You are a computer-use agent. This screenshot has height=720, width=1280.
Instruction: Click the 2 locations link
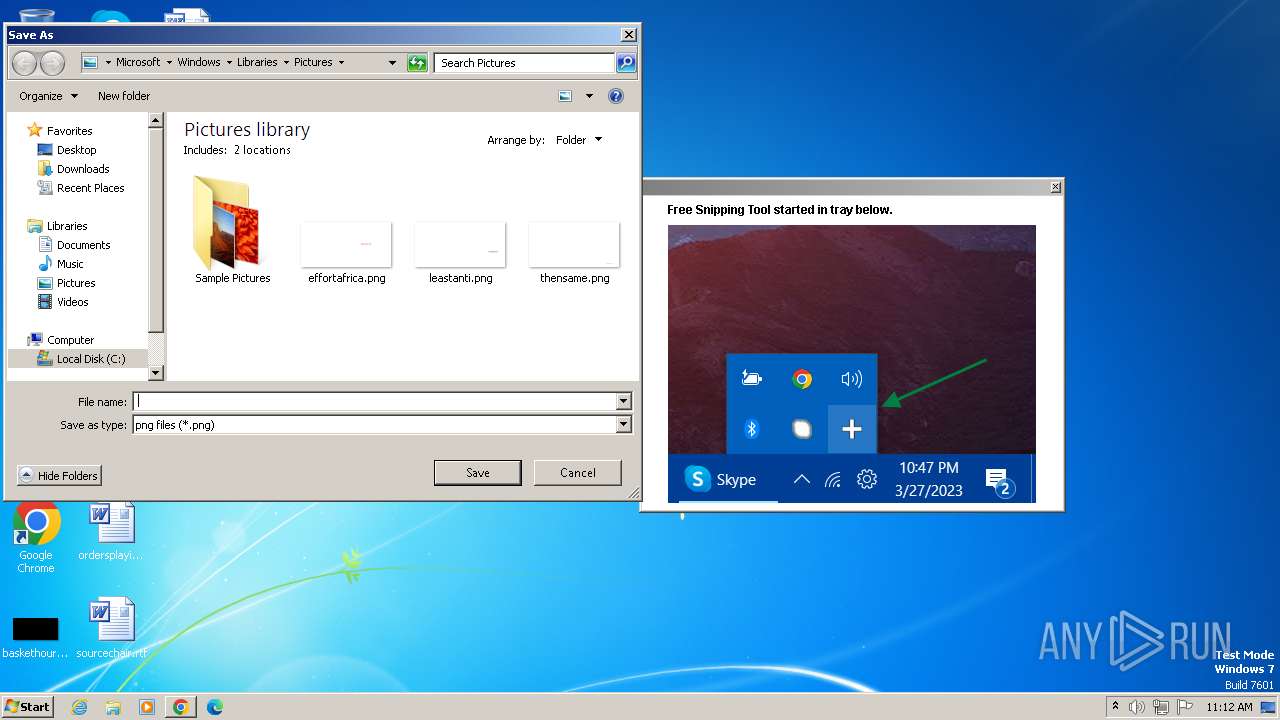pyautogui.click(x=262, y=150)
